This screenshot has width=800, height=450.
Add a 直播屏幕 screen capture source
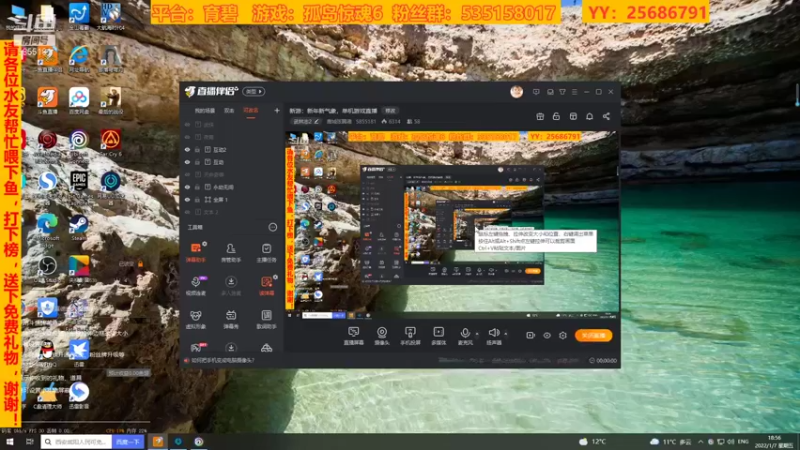(x=353, y=336)
